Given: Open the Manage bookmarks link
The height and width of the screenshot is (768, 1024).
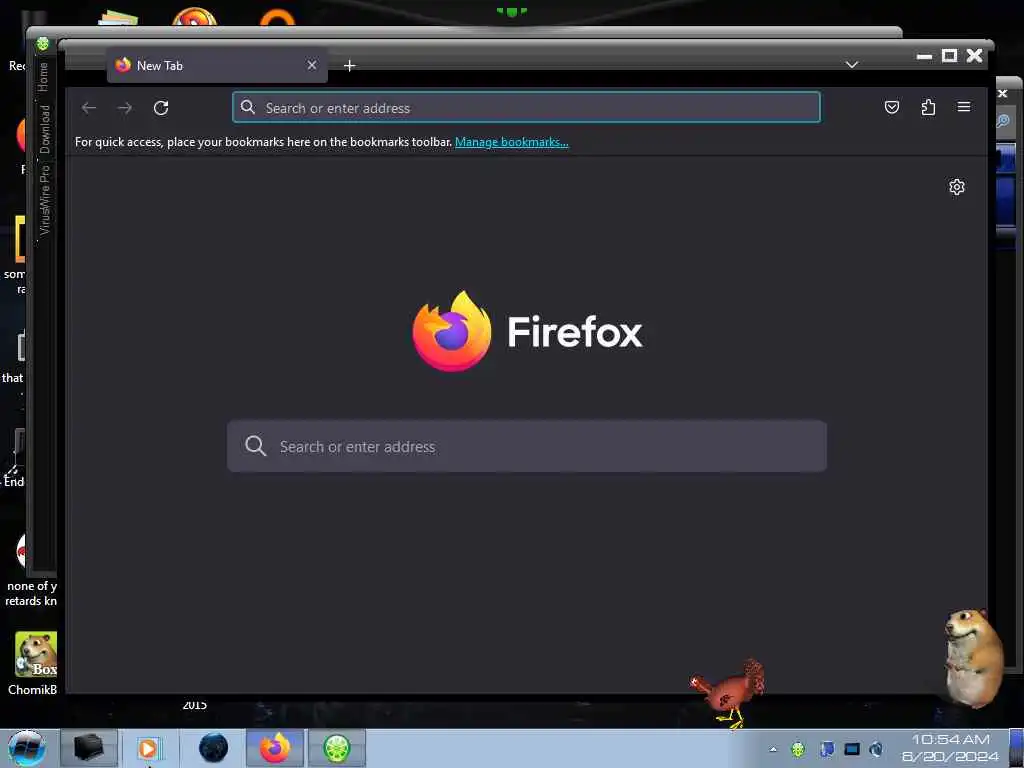Looking at the screenshot, I should (511, 142).
